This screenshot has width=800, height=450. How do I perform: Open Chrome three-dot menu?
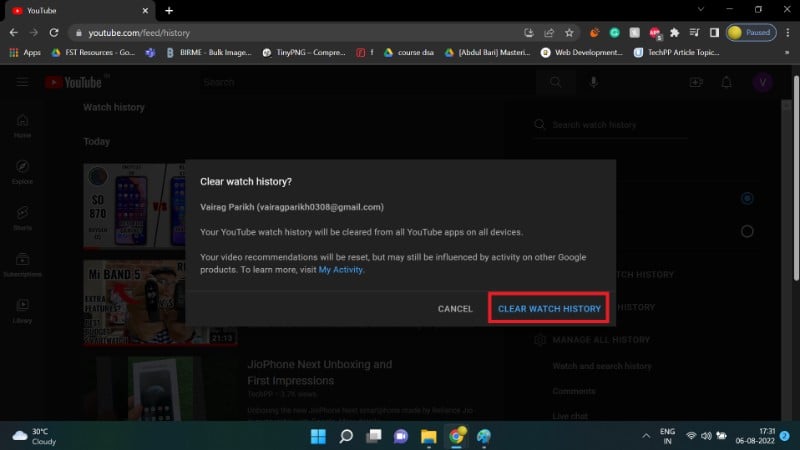click(788, 33)
